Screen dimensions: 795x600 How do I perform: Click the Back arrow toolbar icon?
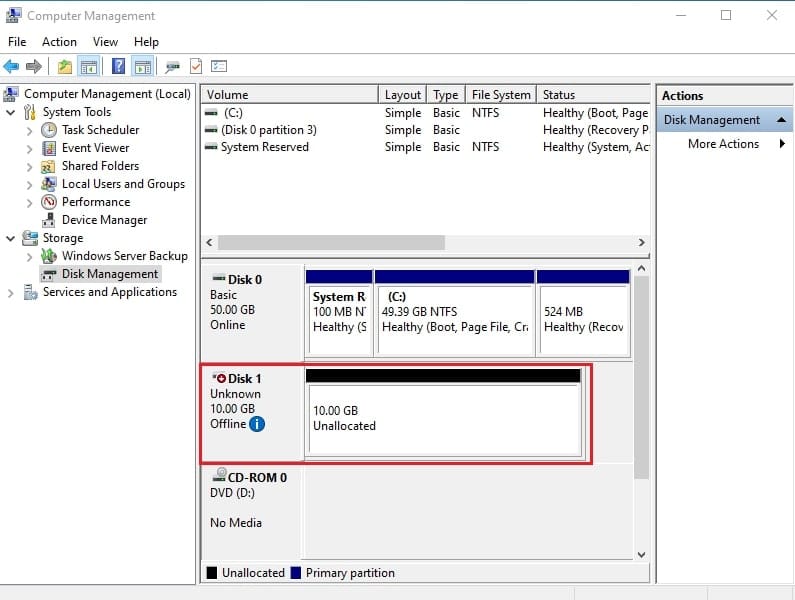pos(11,66)
